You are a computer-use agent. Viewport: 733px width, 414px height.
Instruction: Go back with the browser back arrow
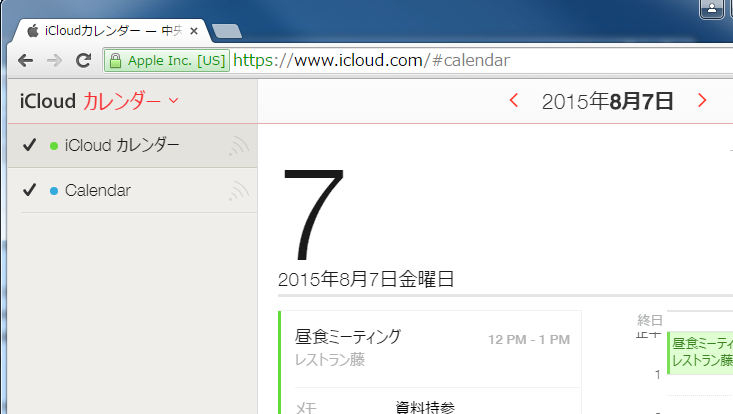click(25, 60)
